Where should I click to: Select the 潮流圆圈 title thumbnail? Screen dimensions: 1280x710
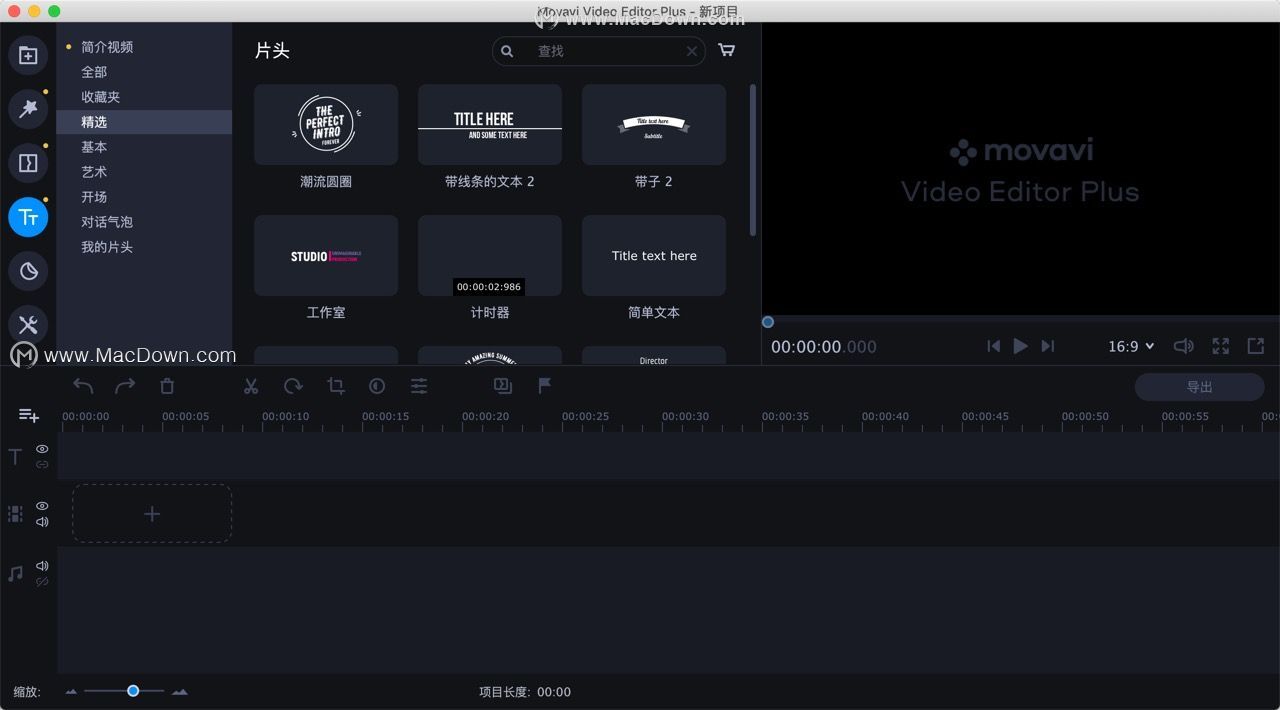[326, 124]
